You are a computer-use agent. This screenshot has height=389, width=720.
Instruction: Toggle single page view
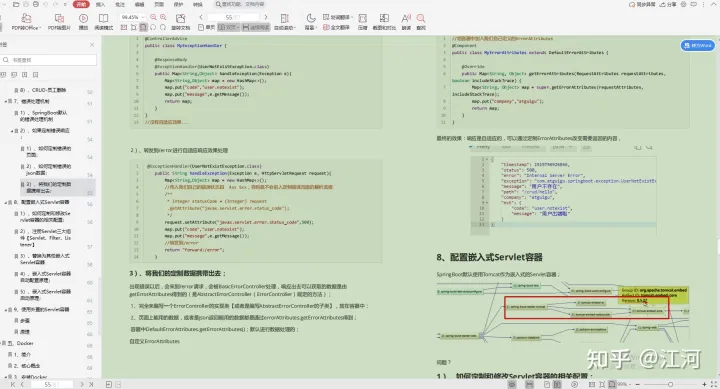[x=207, y=28]
